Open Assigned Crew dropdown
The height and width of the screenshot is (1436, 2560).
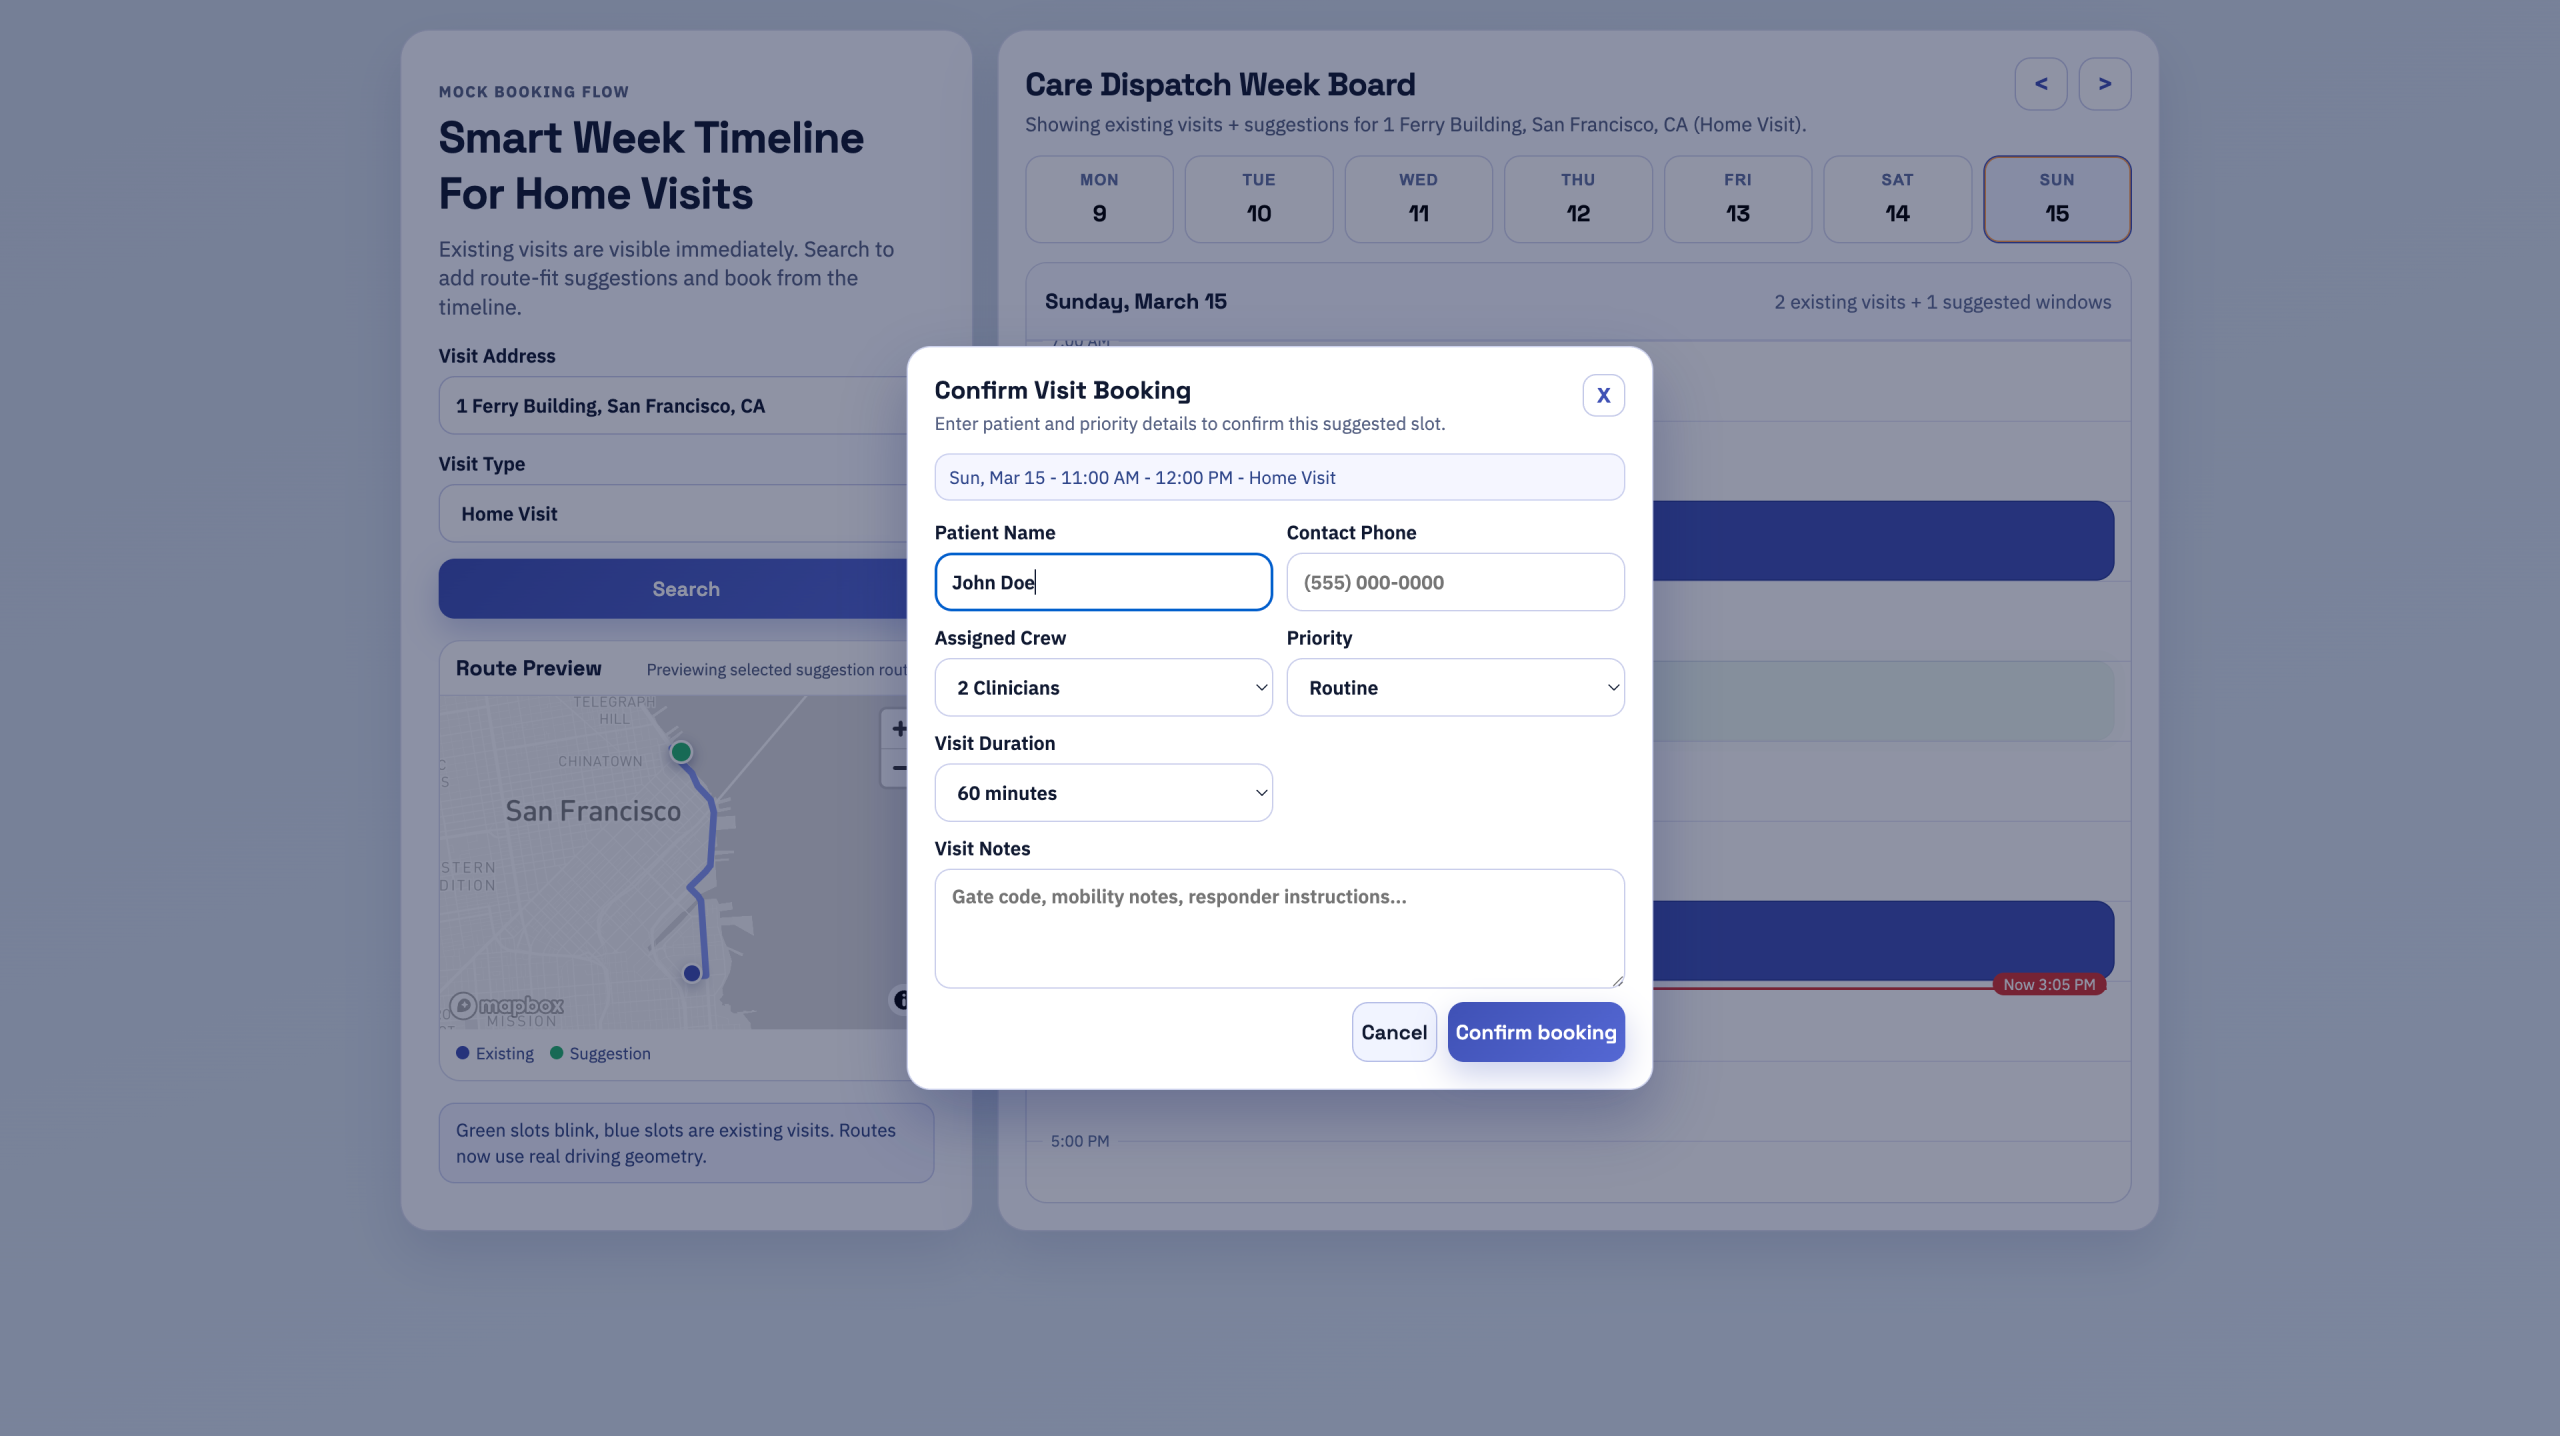(1103, 687)
